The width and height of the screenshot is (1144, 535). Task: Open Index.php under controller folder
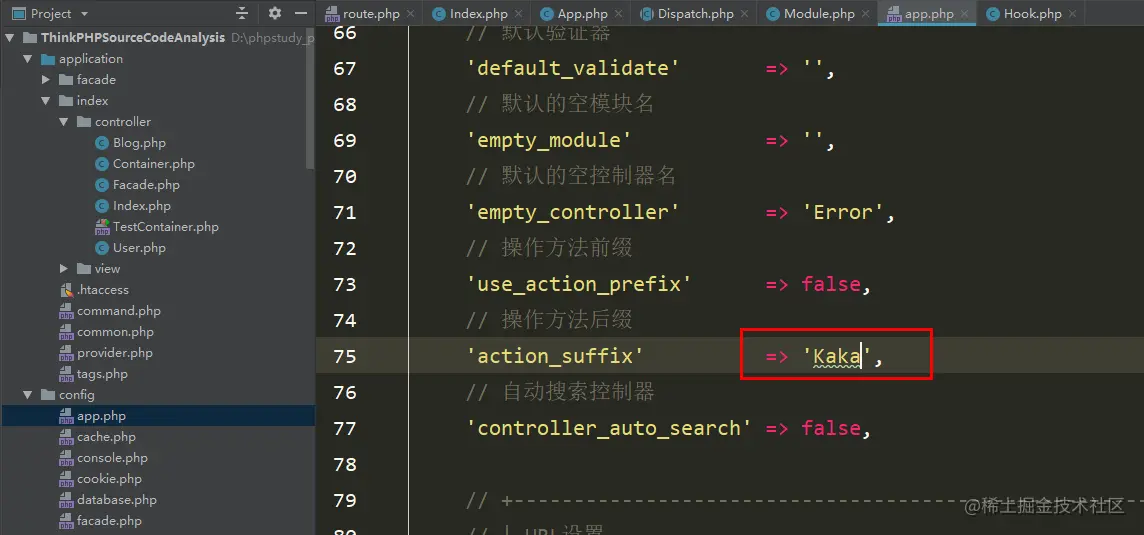142,206
